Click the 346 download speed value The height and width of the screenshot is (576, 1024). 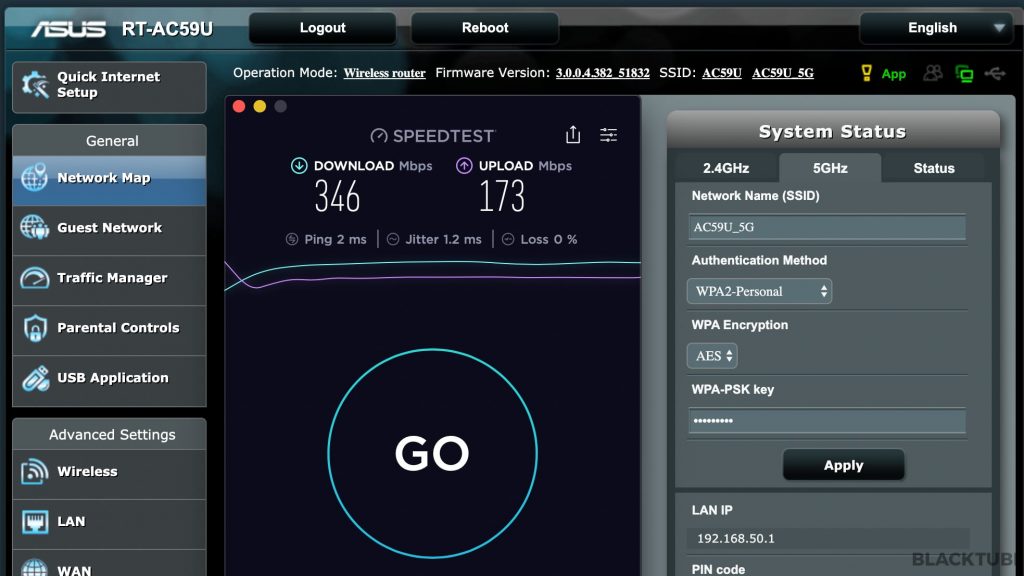click(x=337, y=196)
